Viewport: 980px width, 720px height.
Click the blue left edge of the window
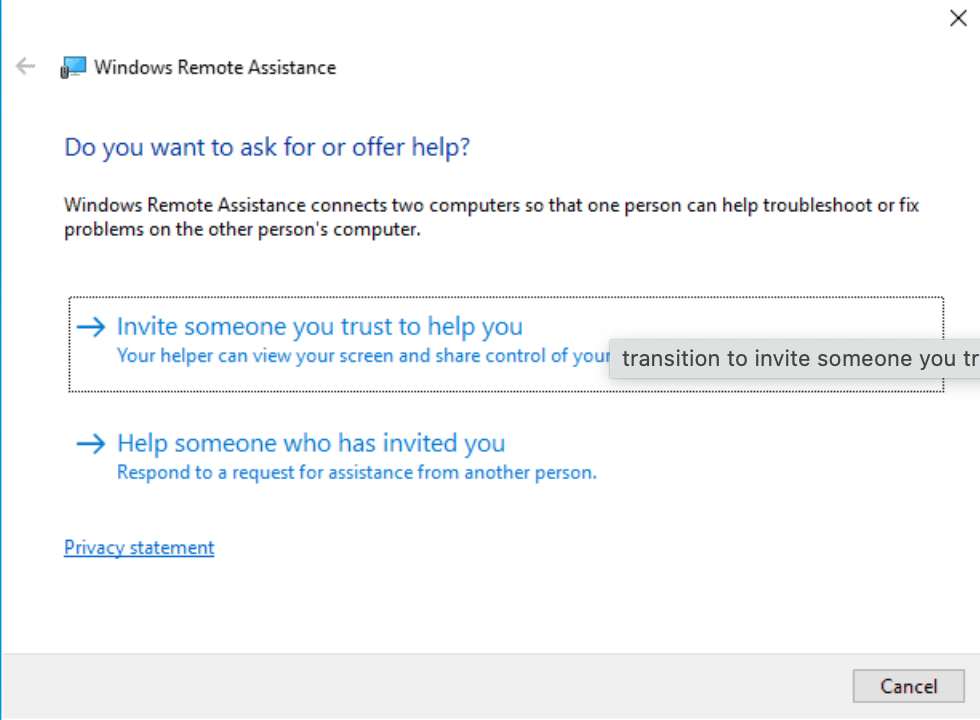pos(1,360)
